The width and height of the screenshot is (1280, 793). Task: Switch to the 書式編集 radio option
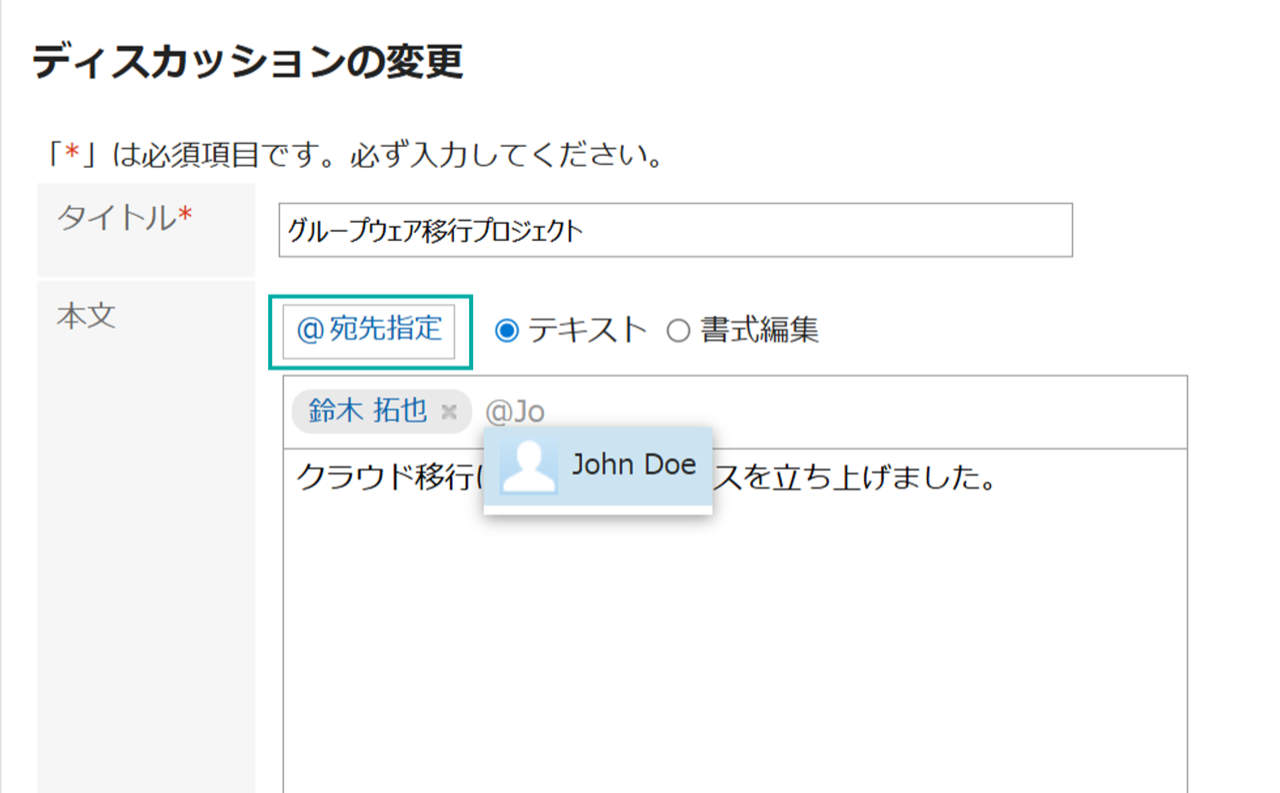tap(679, 331)
